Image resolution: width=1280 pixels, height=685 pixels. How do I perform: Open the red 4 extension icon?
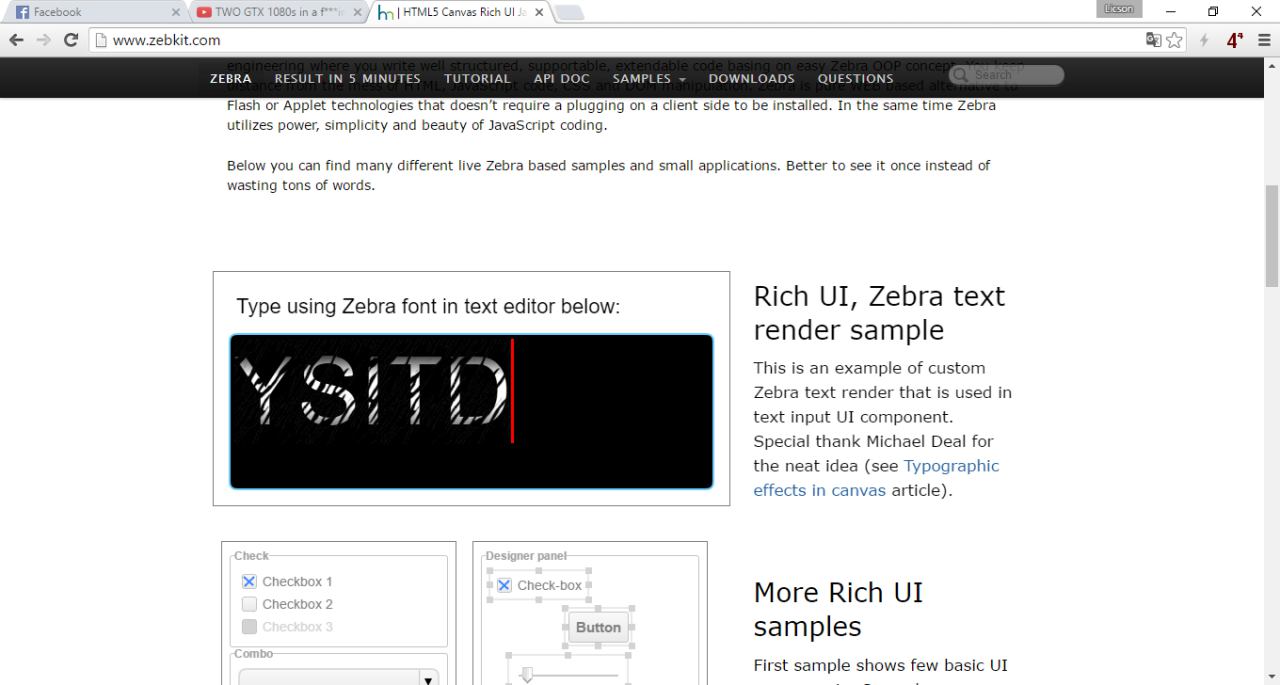(1235, 41)
